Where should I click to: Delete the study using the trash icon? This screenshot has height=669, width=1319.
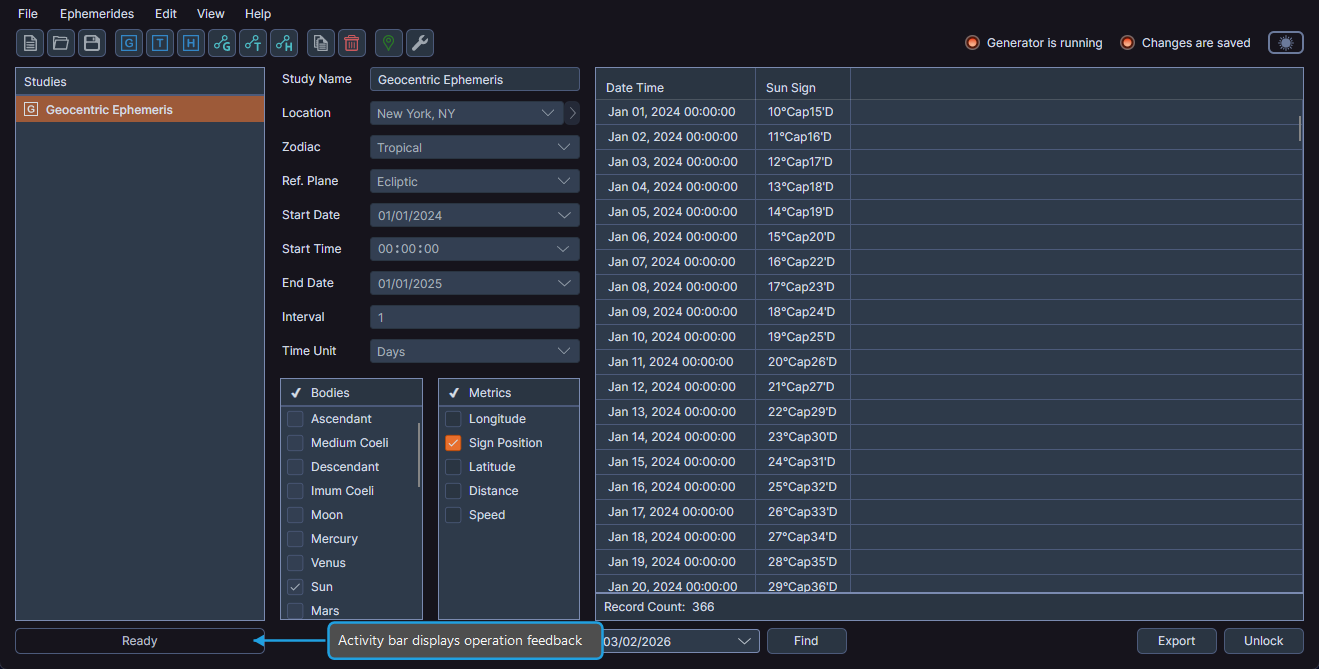(351, 43)
